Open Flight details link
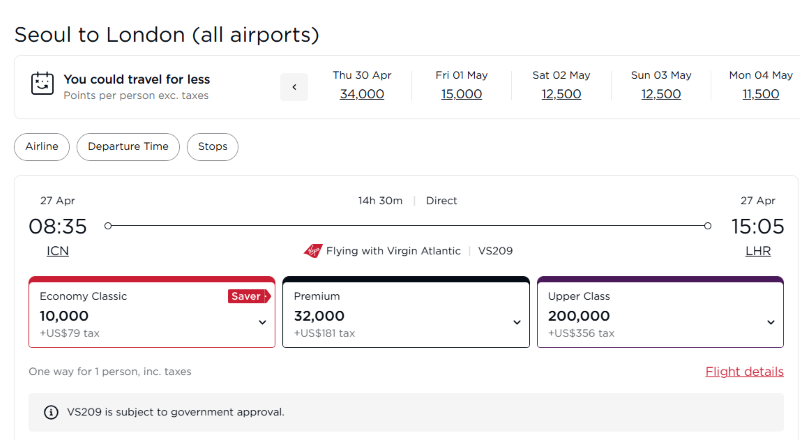Screen dimensions: 800x440 tap(744, 372)
